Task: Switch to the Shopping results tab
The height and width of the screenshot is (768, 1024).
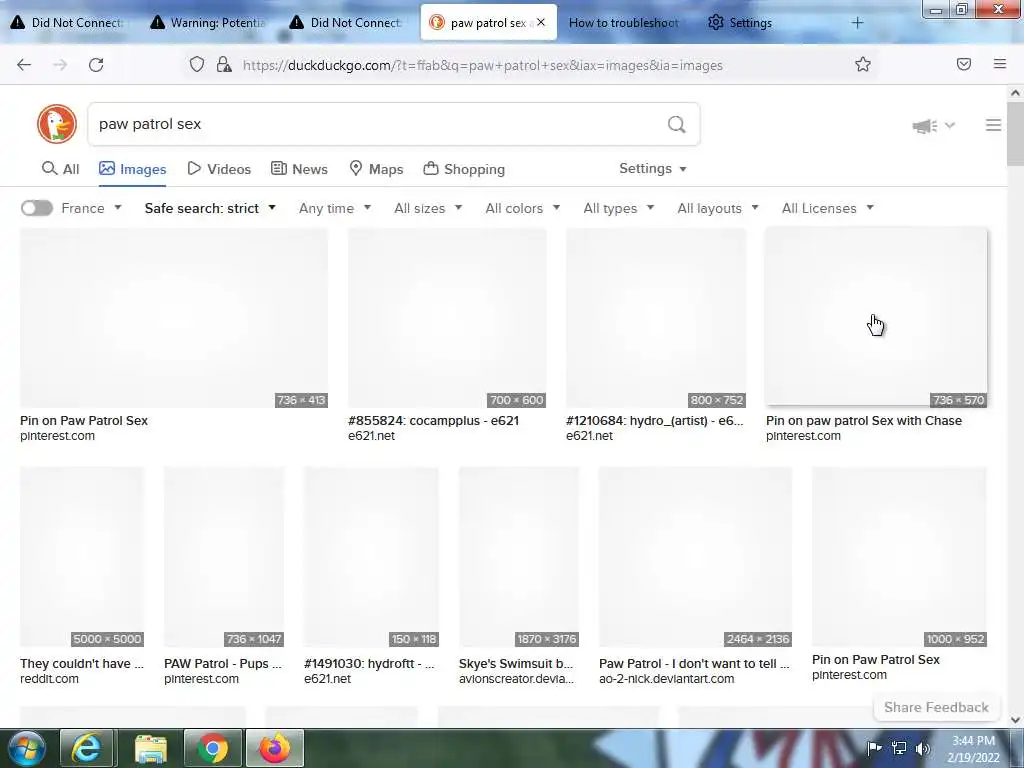Action: [x=464, y=169]
